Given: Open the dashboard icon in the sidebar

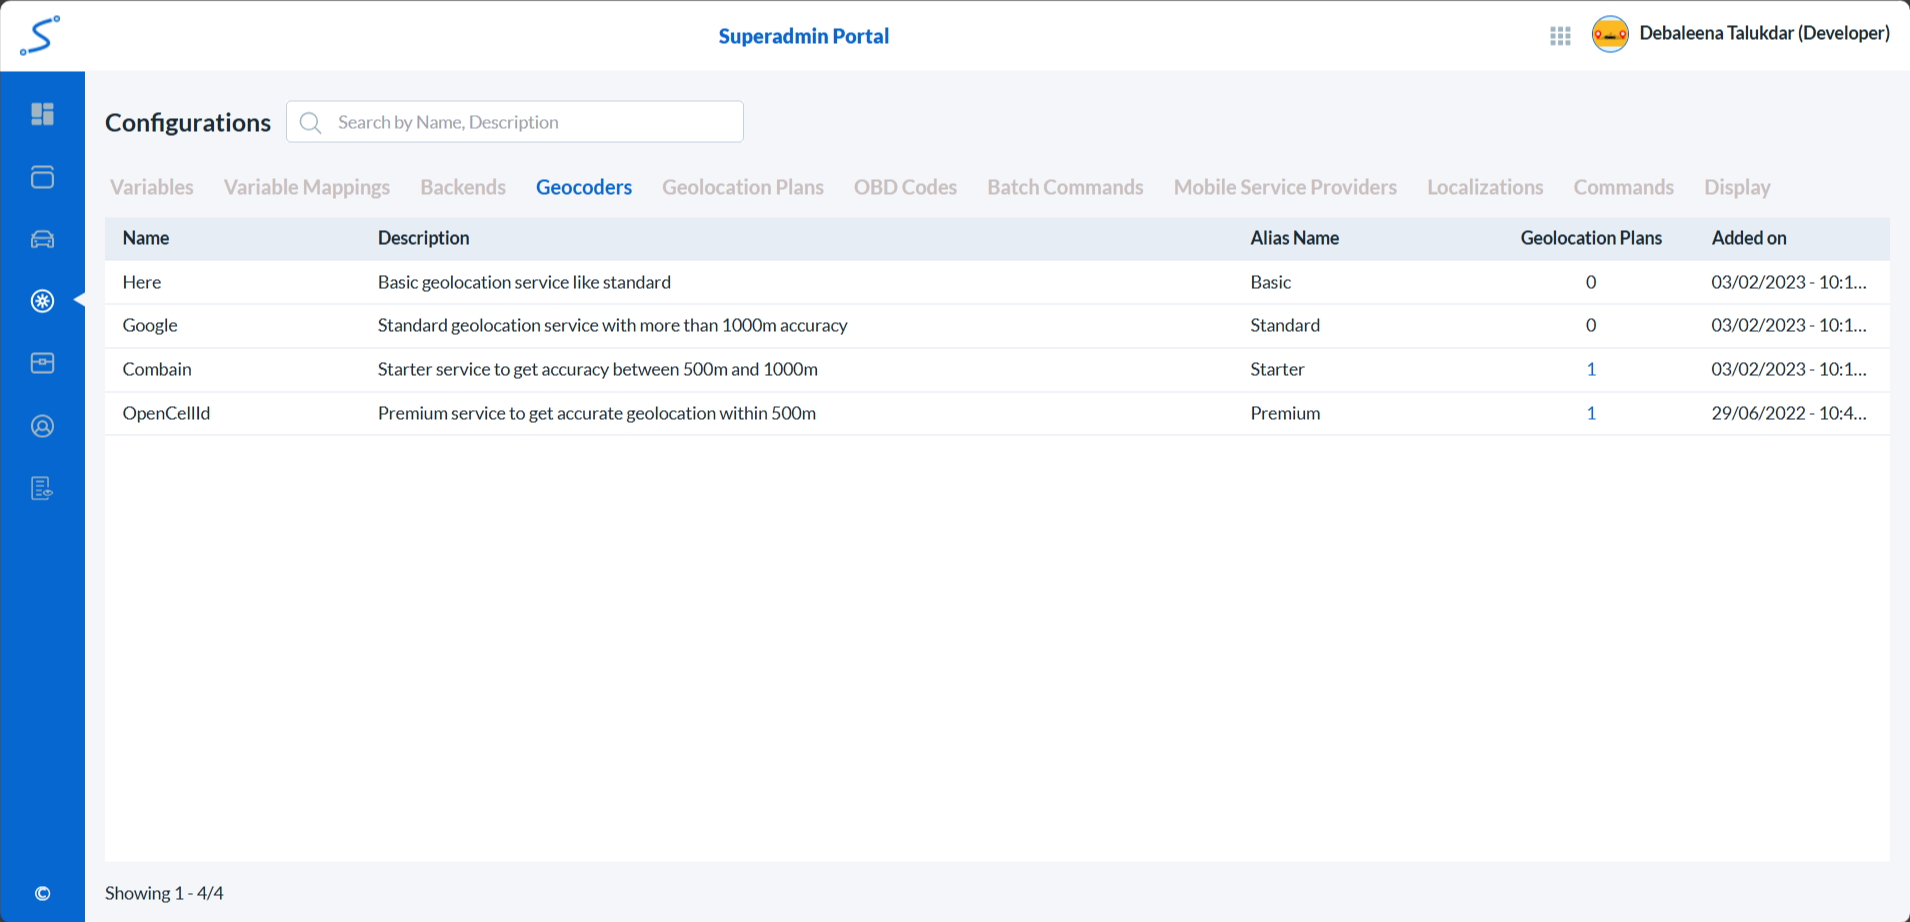Looking at the screenshot, I should click(42, 114).
